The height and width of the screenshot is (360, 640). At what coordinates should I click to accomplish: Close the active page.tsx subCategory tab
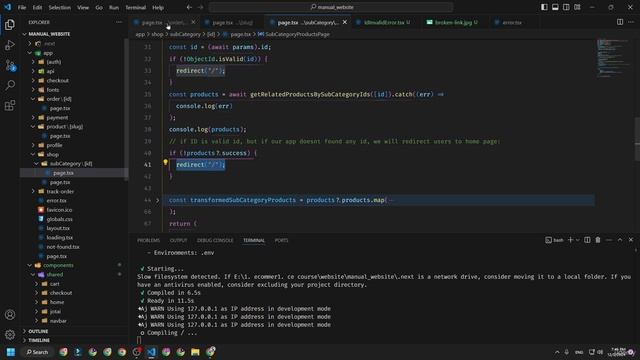[345, 22]
